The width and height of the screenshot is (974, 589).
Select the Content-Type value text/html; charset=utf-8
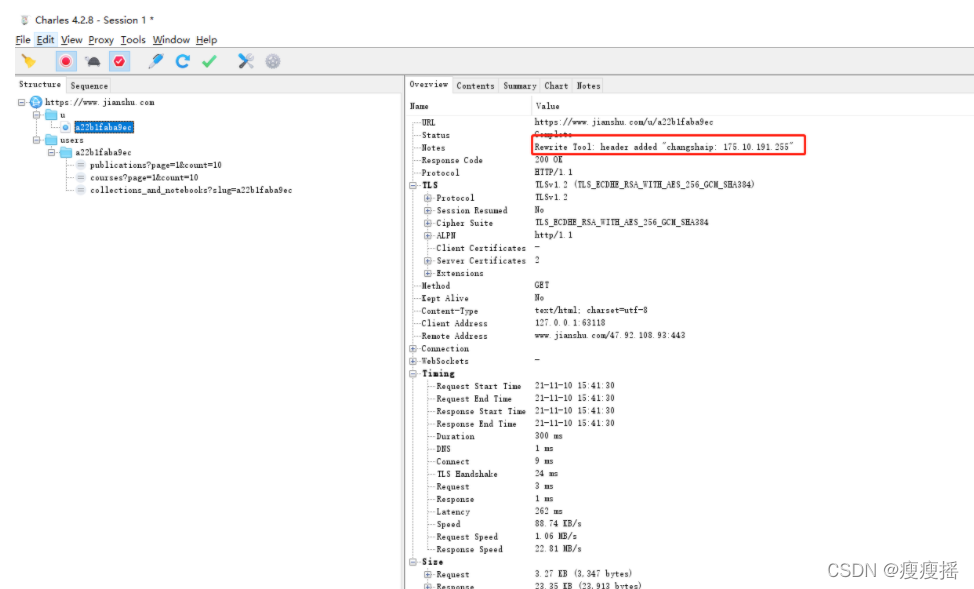(591, 310)
